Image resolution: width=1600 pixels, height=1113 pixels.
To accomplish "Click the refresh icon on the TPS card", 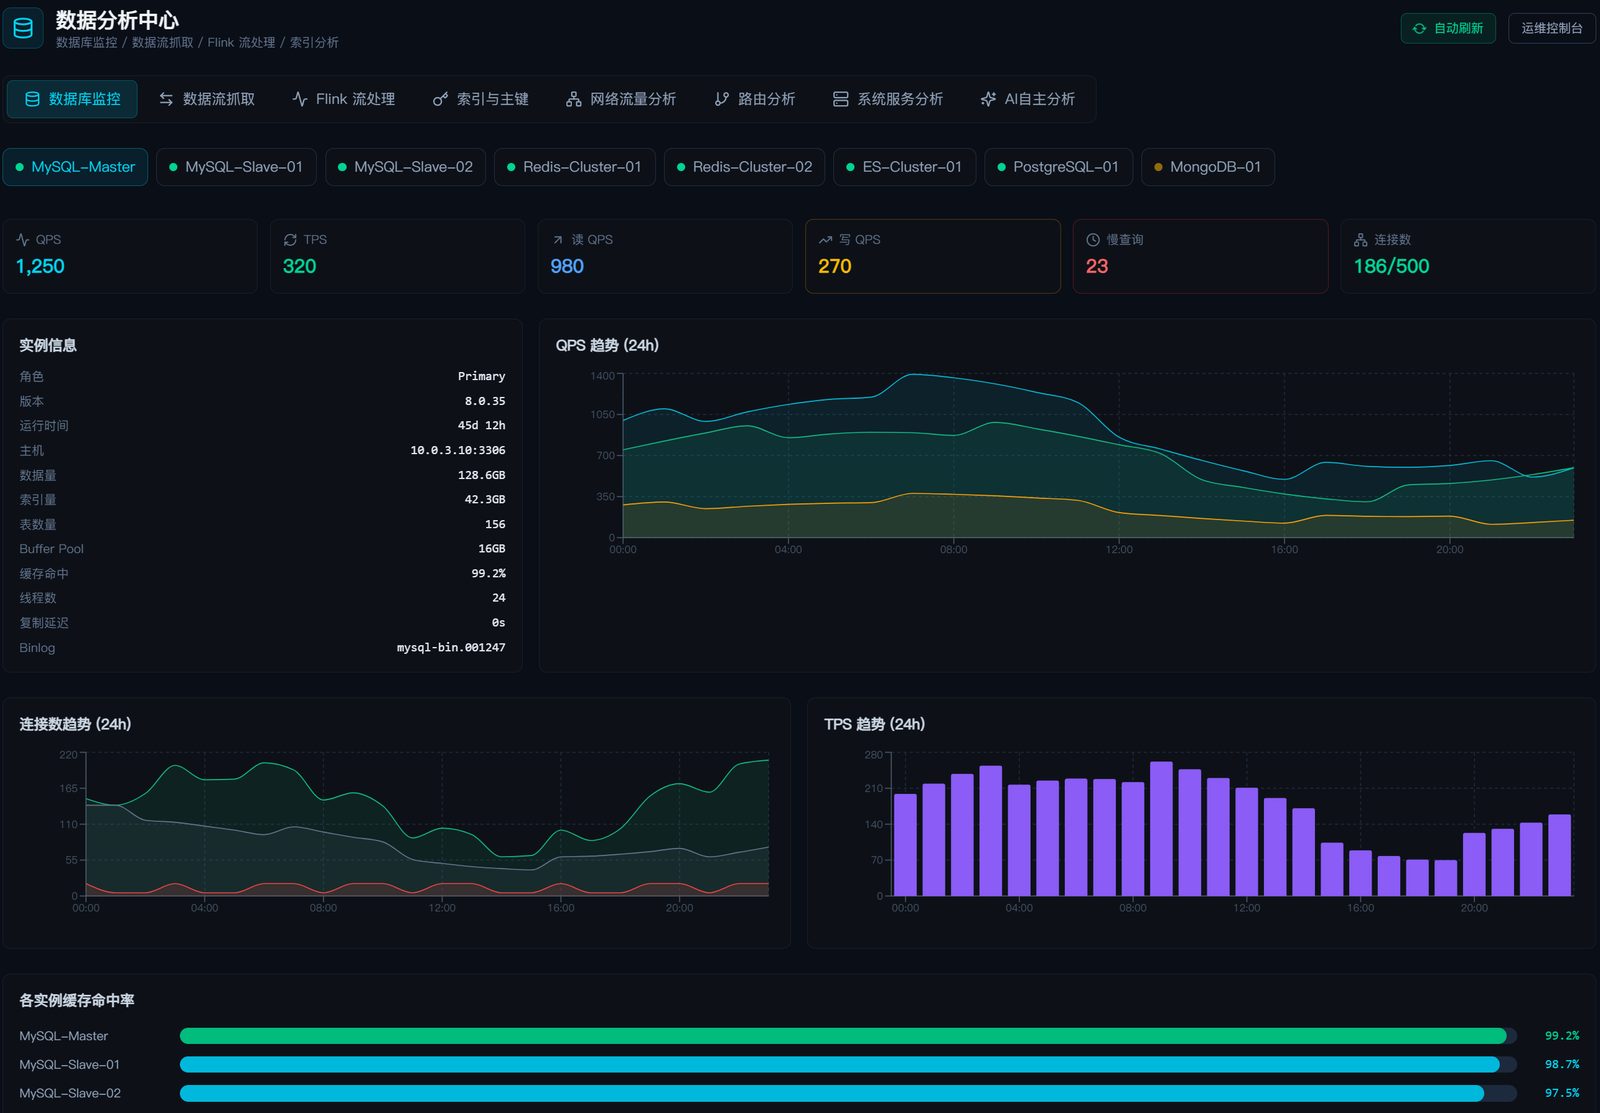I will pos(290,240).
